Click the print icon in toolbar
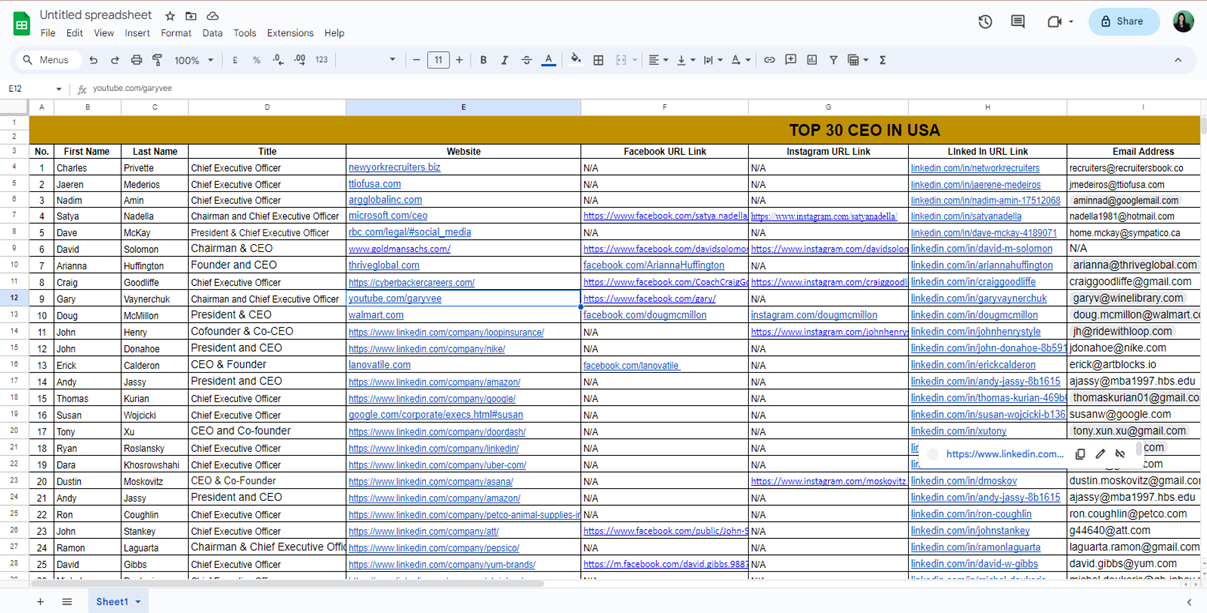 [136, 60]
